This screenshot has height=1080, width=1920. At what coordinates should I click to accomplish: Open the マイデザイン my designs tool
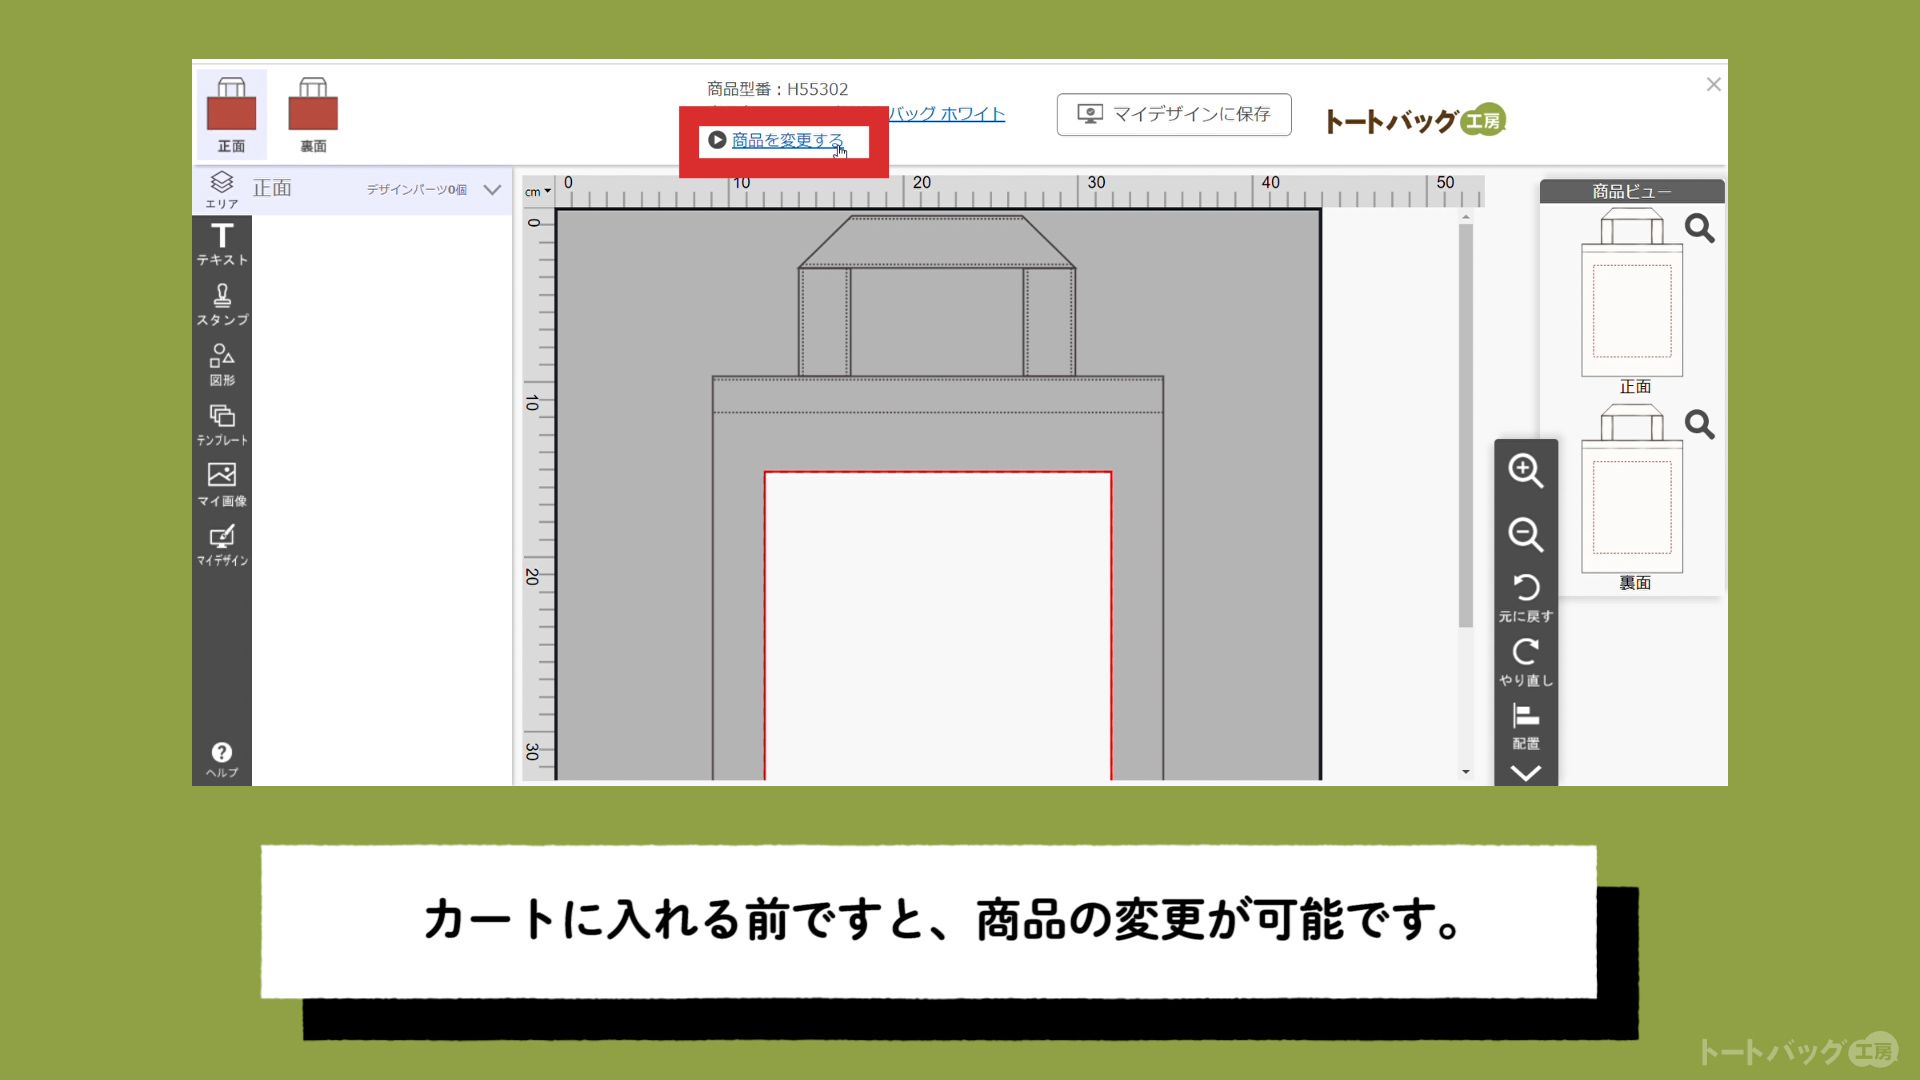[x=222, y=545]
